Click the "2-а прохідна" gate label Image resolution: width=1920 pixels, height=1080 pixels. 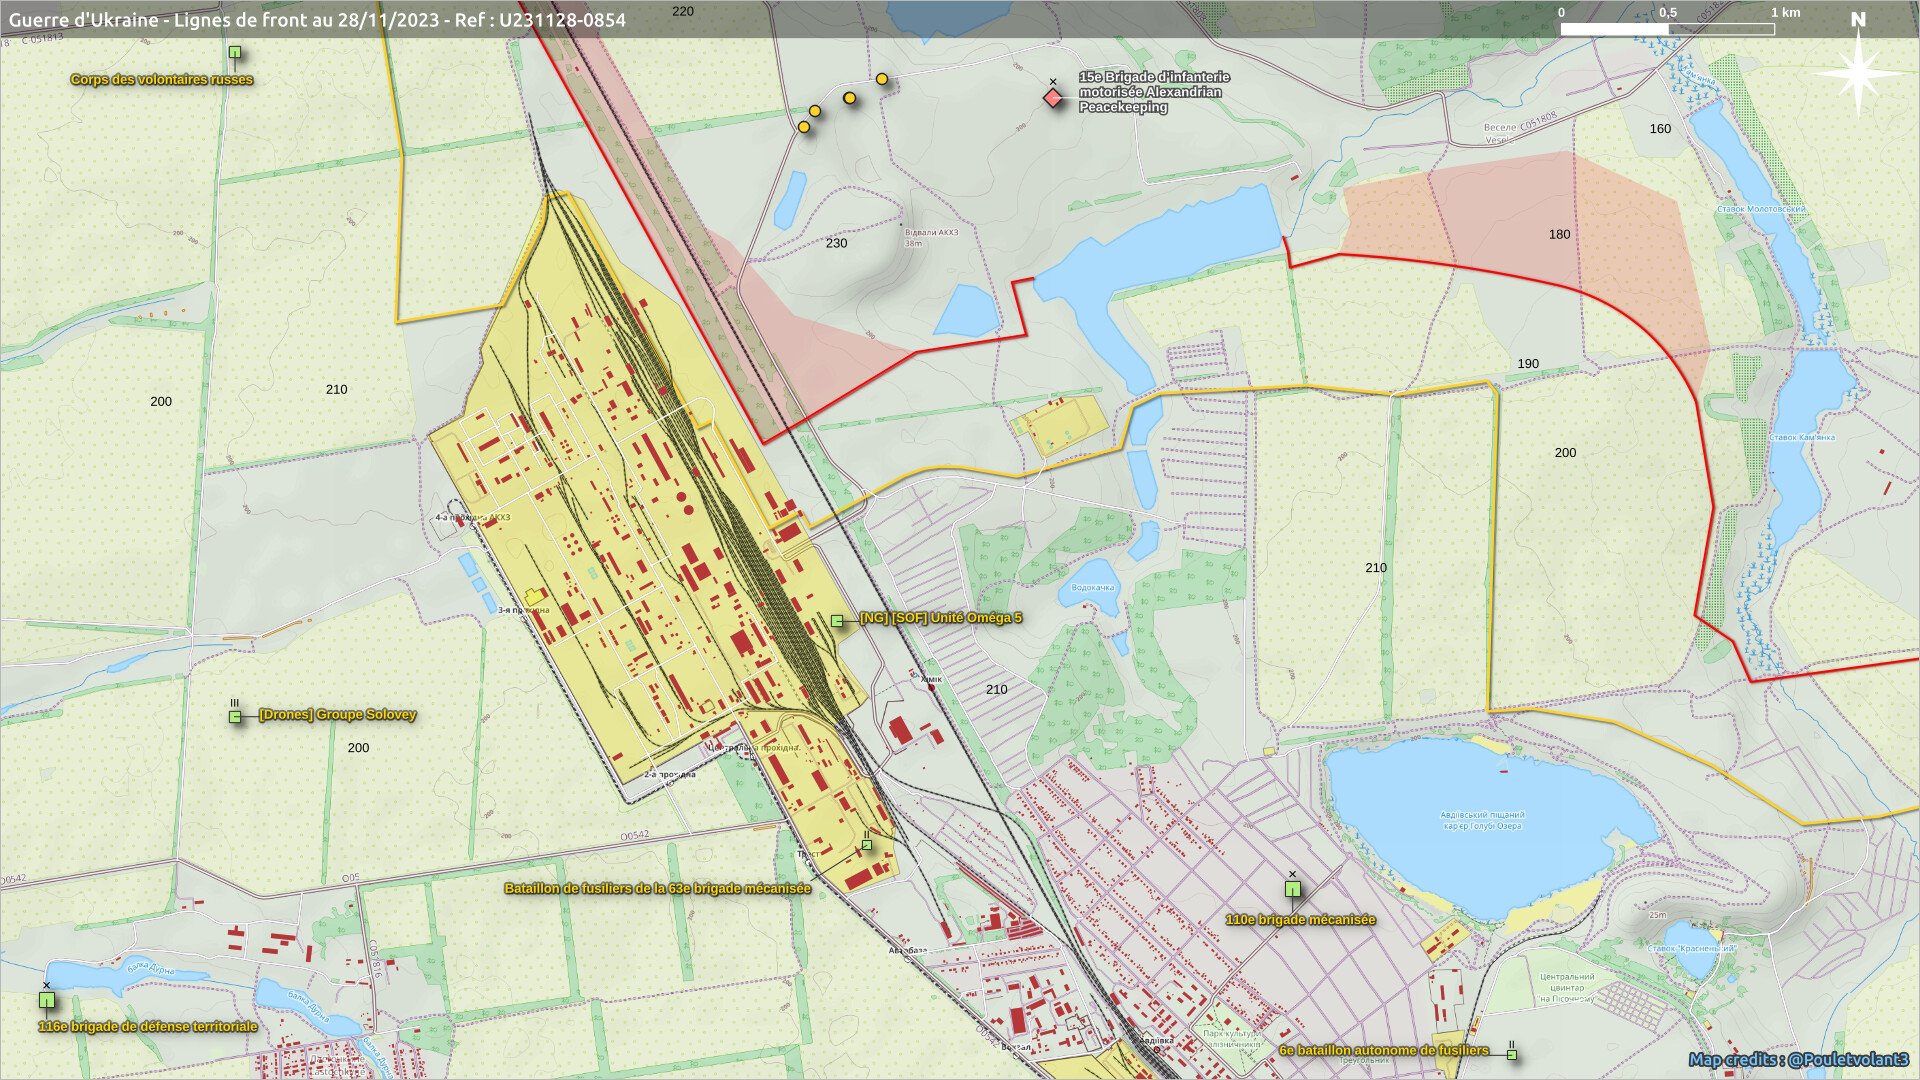tap(669, 774)
